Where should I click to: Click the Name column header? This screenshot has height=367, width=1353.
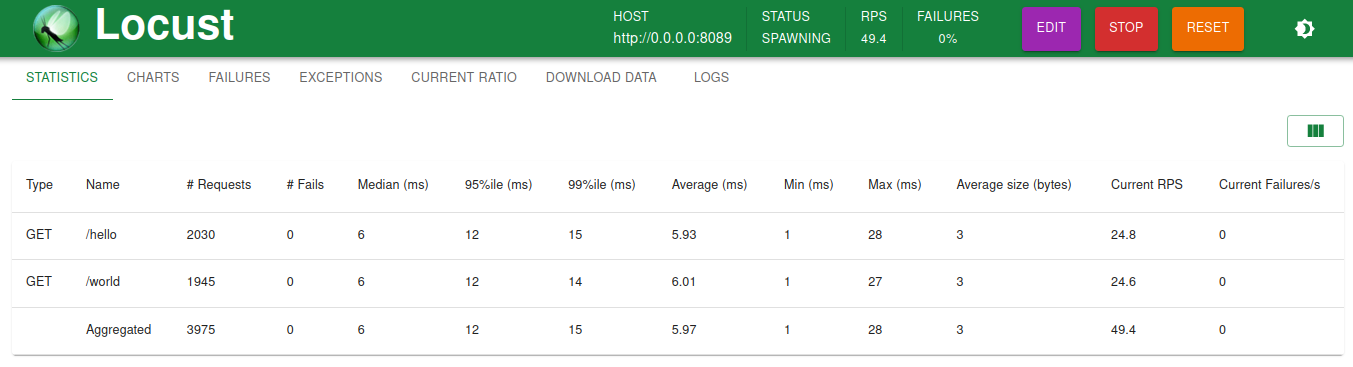pyautogui.click(x=102, y=185)
